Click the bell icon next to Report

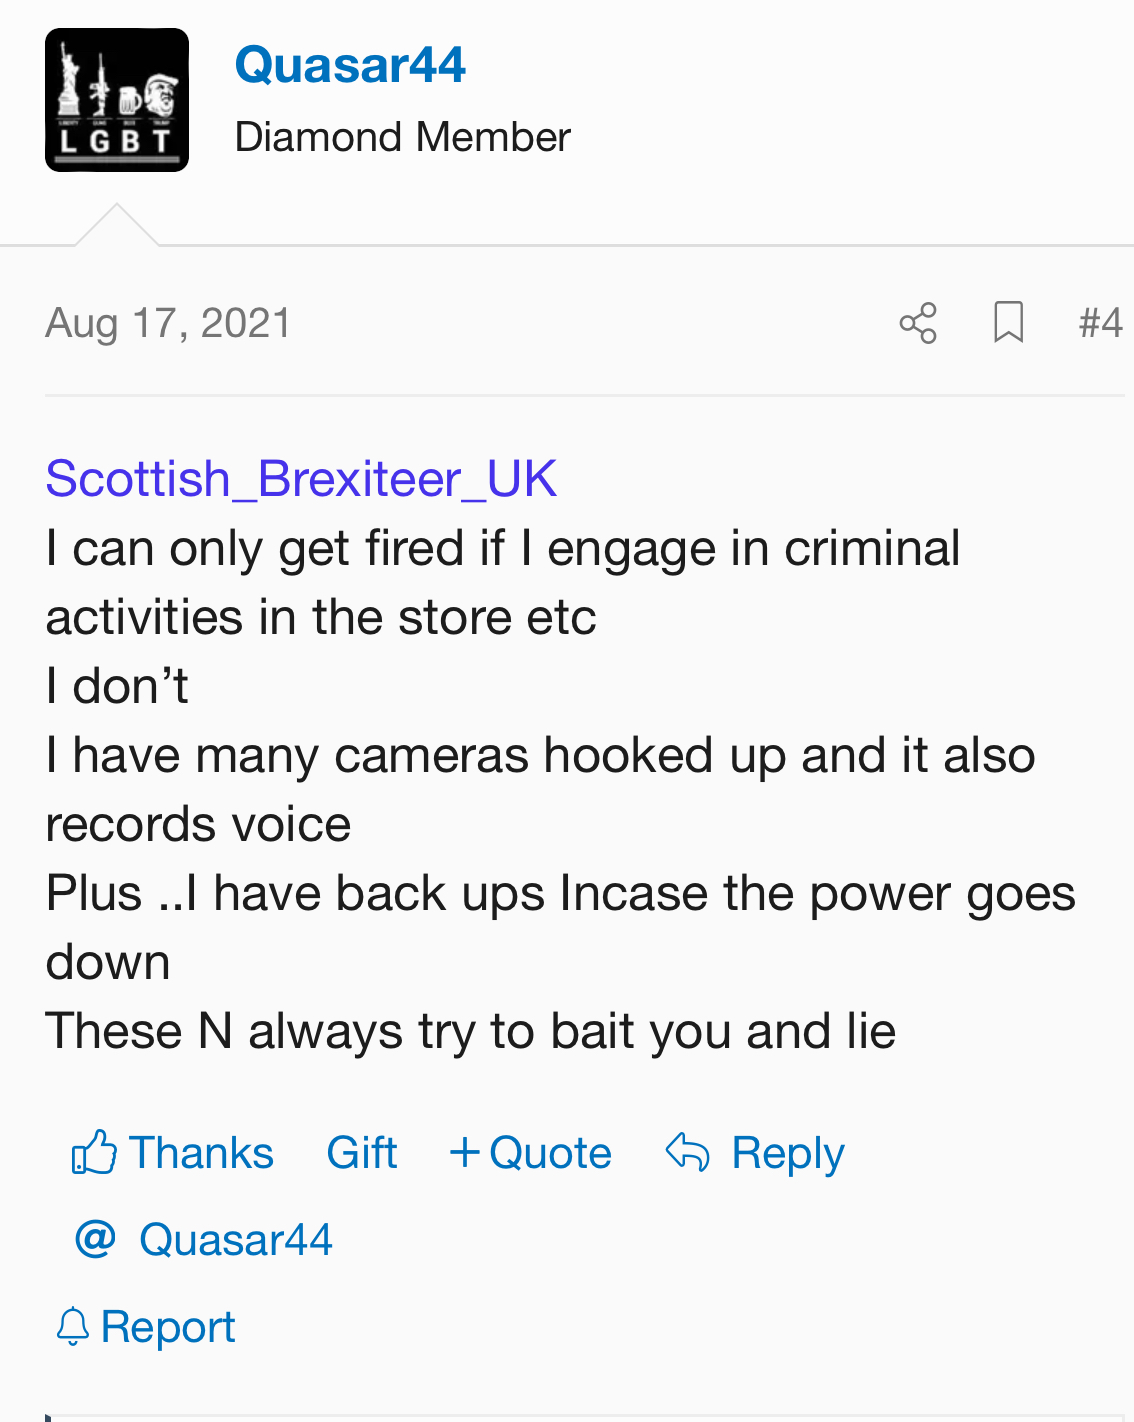72,1327
